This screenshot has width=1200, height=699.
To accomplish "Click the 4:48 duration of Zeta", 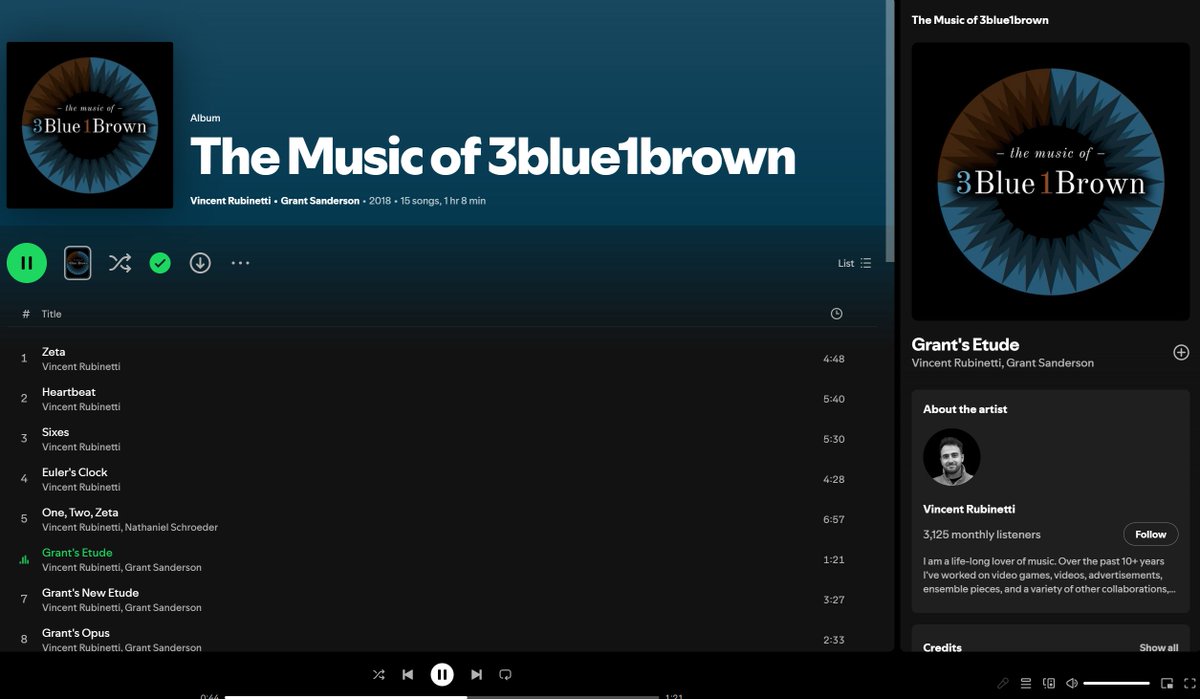I will click(834, 359).
